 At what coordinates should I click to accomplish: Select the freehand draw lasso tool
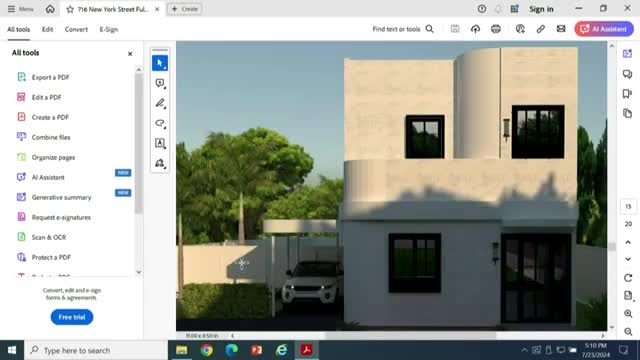tap(160, 123)
